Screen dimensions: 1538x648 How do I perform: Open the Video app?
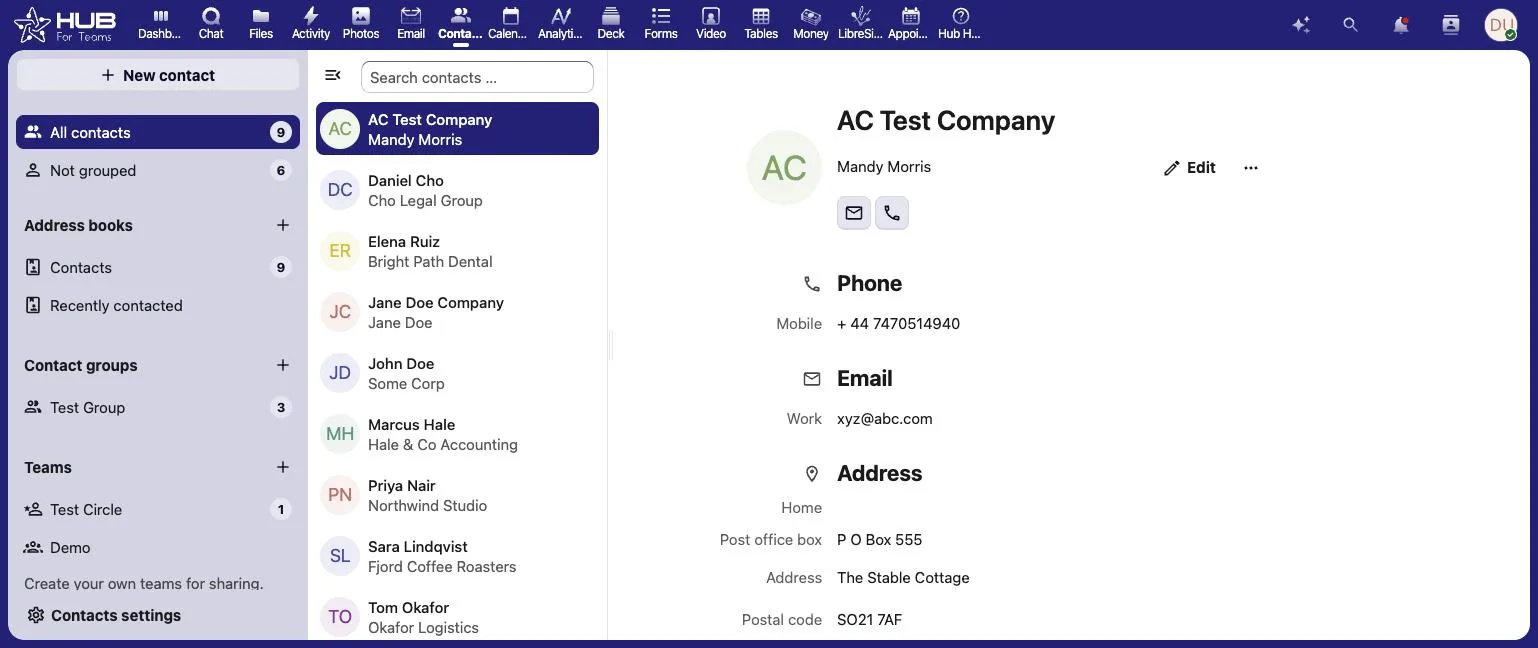pos(711,24)
